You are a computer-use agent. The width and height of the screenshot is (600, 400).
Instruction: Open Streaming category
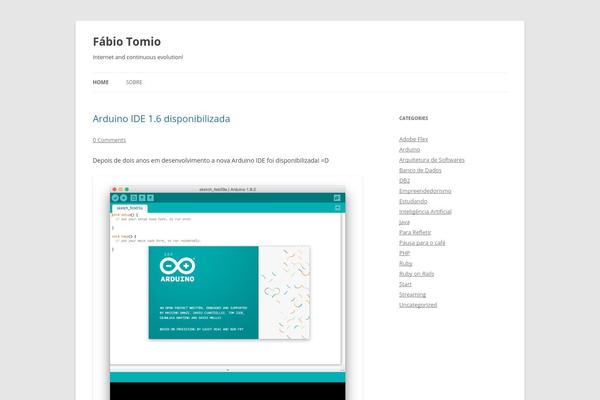pos(412,294)
